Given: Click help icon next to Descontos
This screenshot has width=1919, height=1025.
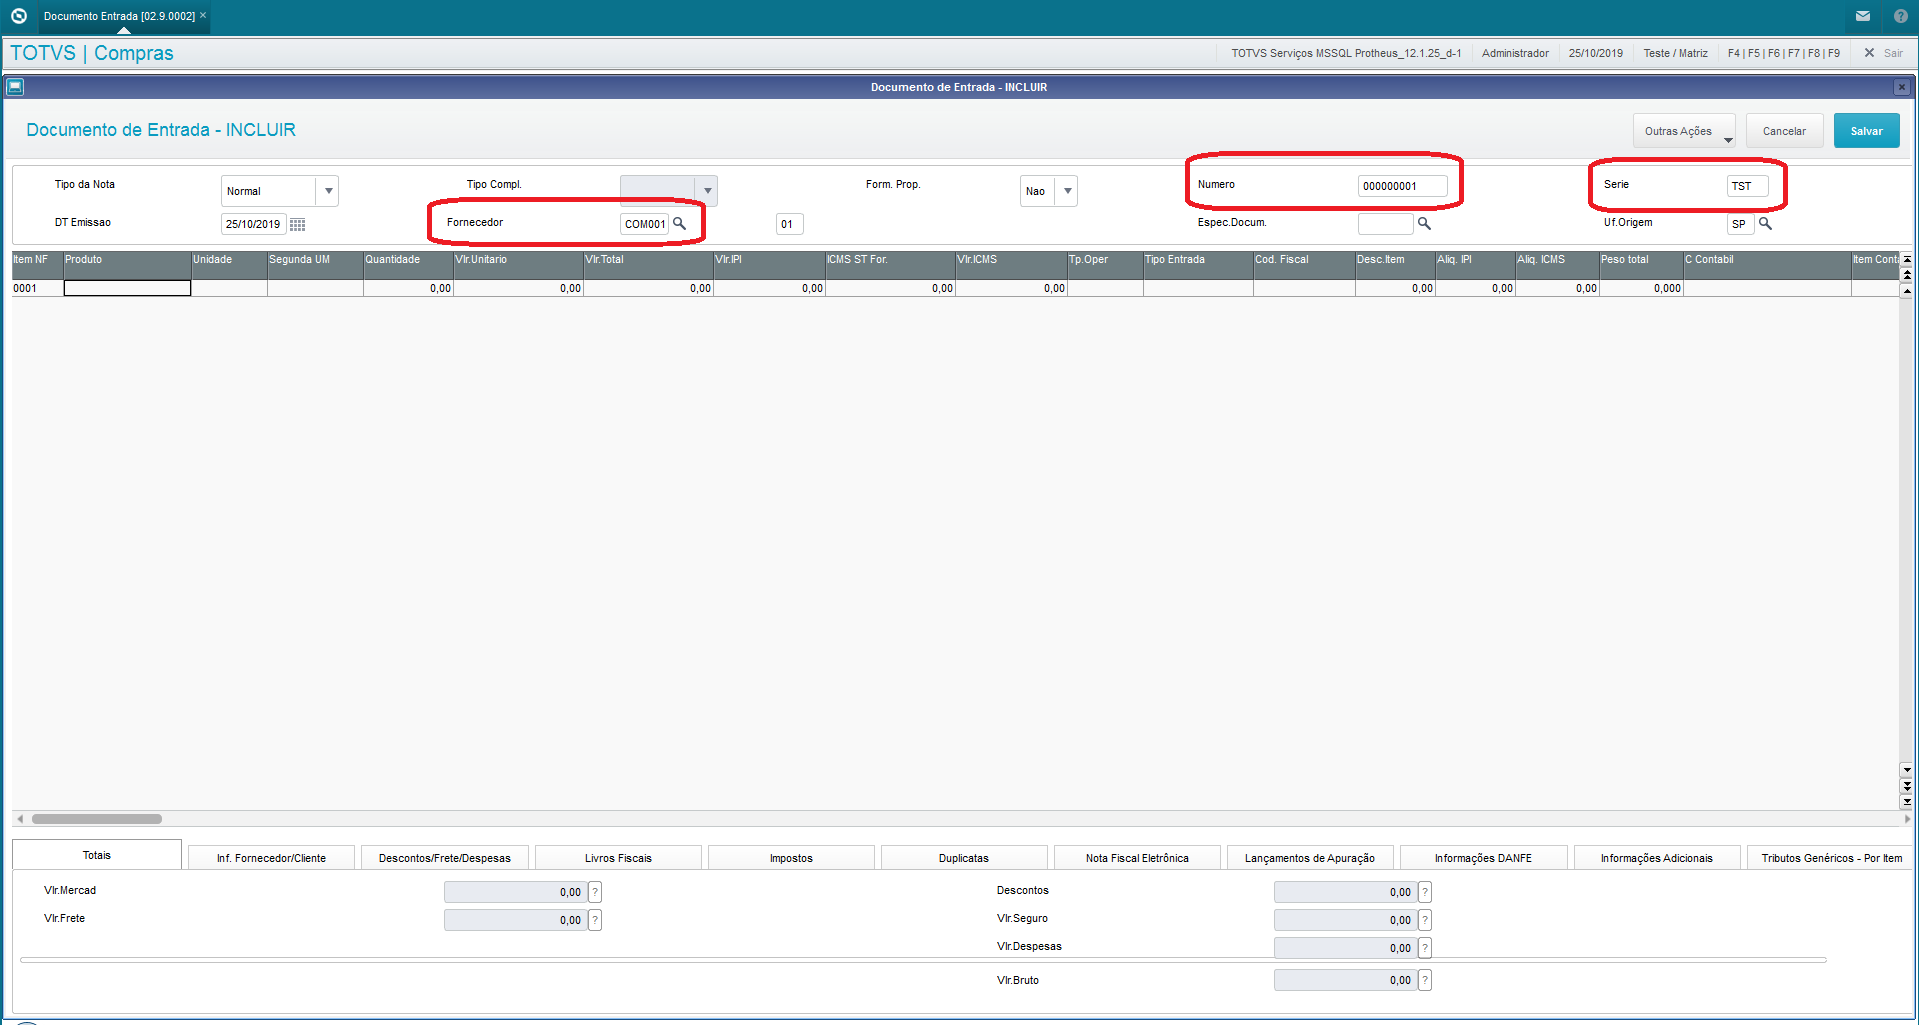Looking at the screenshot, I should [x=1425, y=892].
